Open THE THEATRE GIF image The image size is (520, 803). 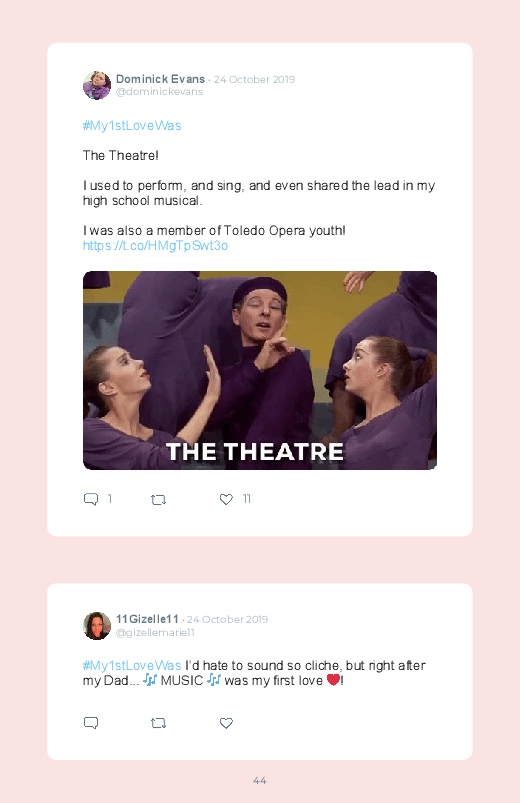(260, 370)
